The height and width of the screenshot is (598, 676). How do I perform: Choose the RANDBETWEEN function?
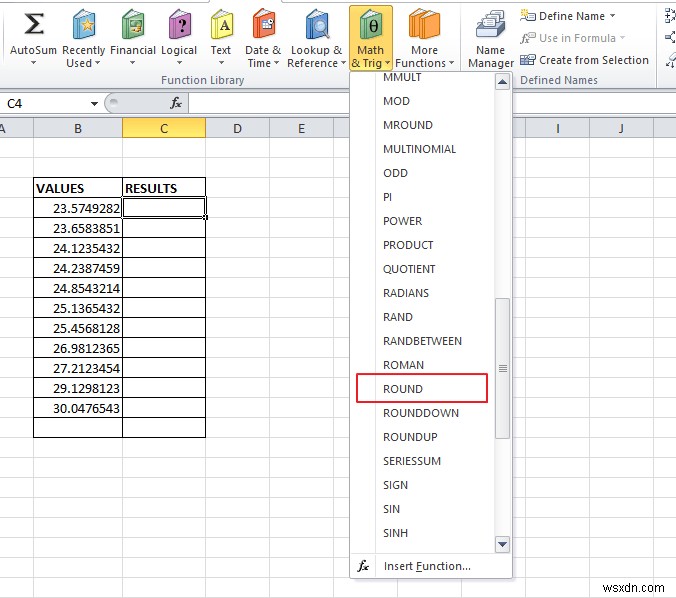(x=422, y=341)
